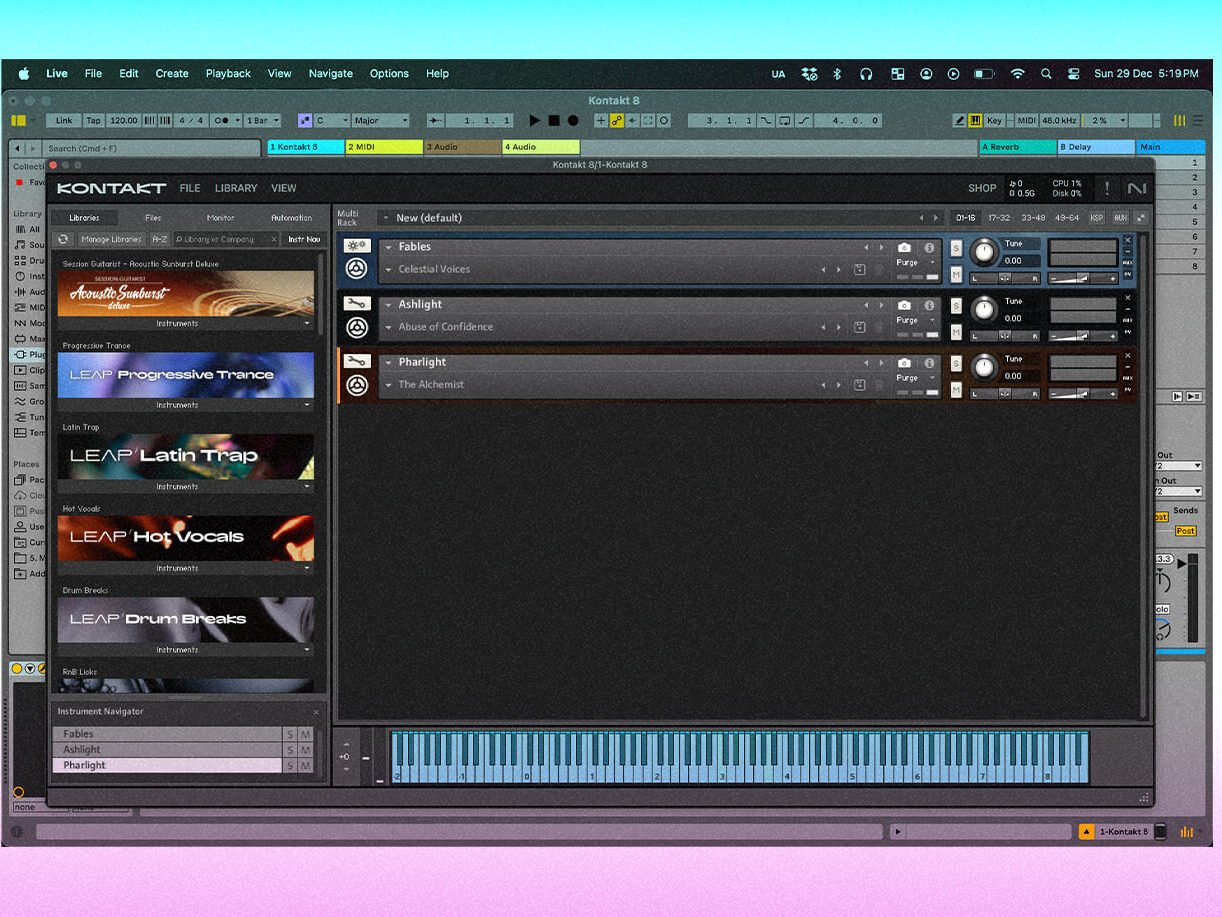Viewport: 1222px width, 917px height.
Task: Open the Fables instrument edit icon
Action: (x=357, y=246)
